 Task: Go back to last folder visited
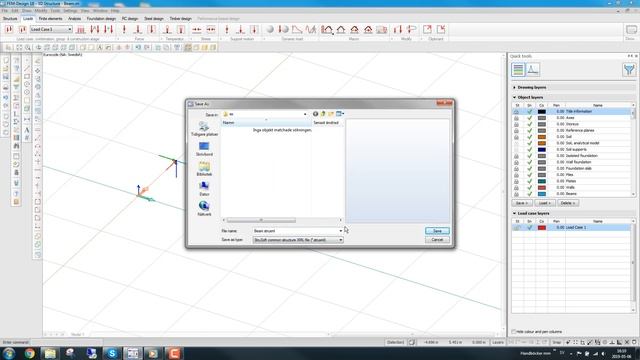tap(316, 114)
